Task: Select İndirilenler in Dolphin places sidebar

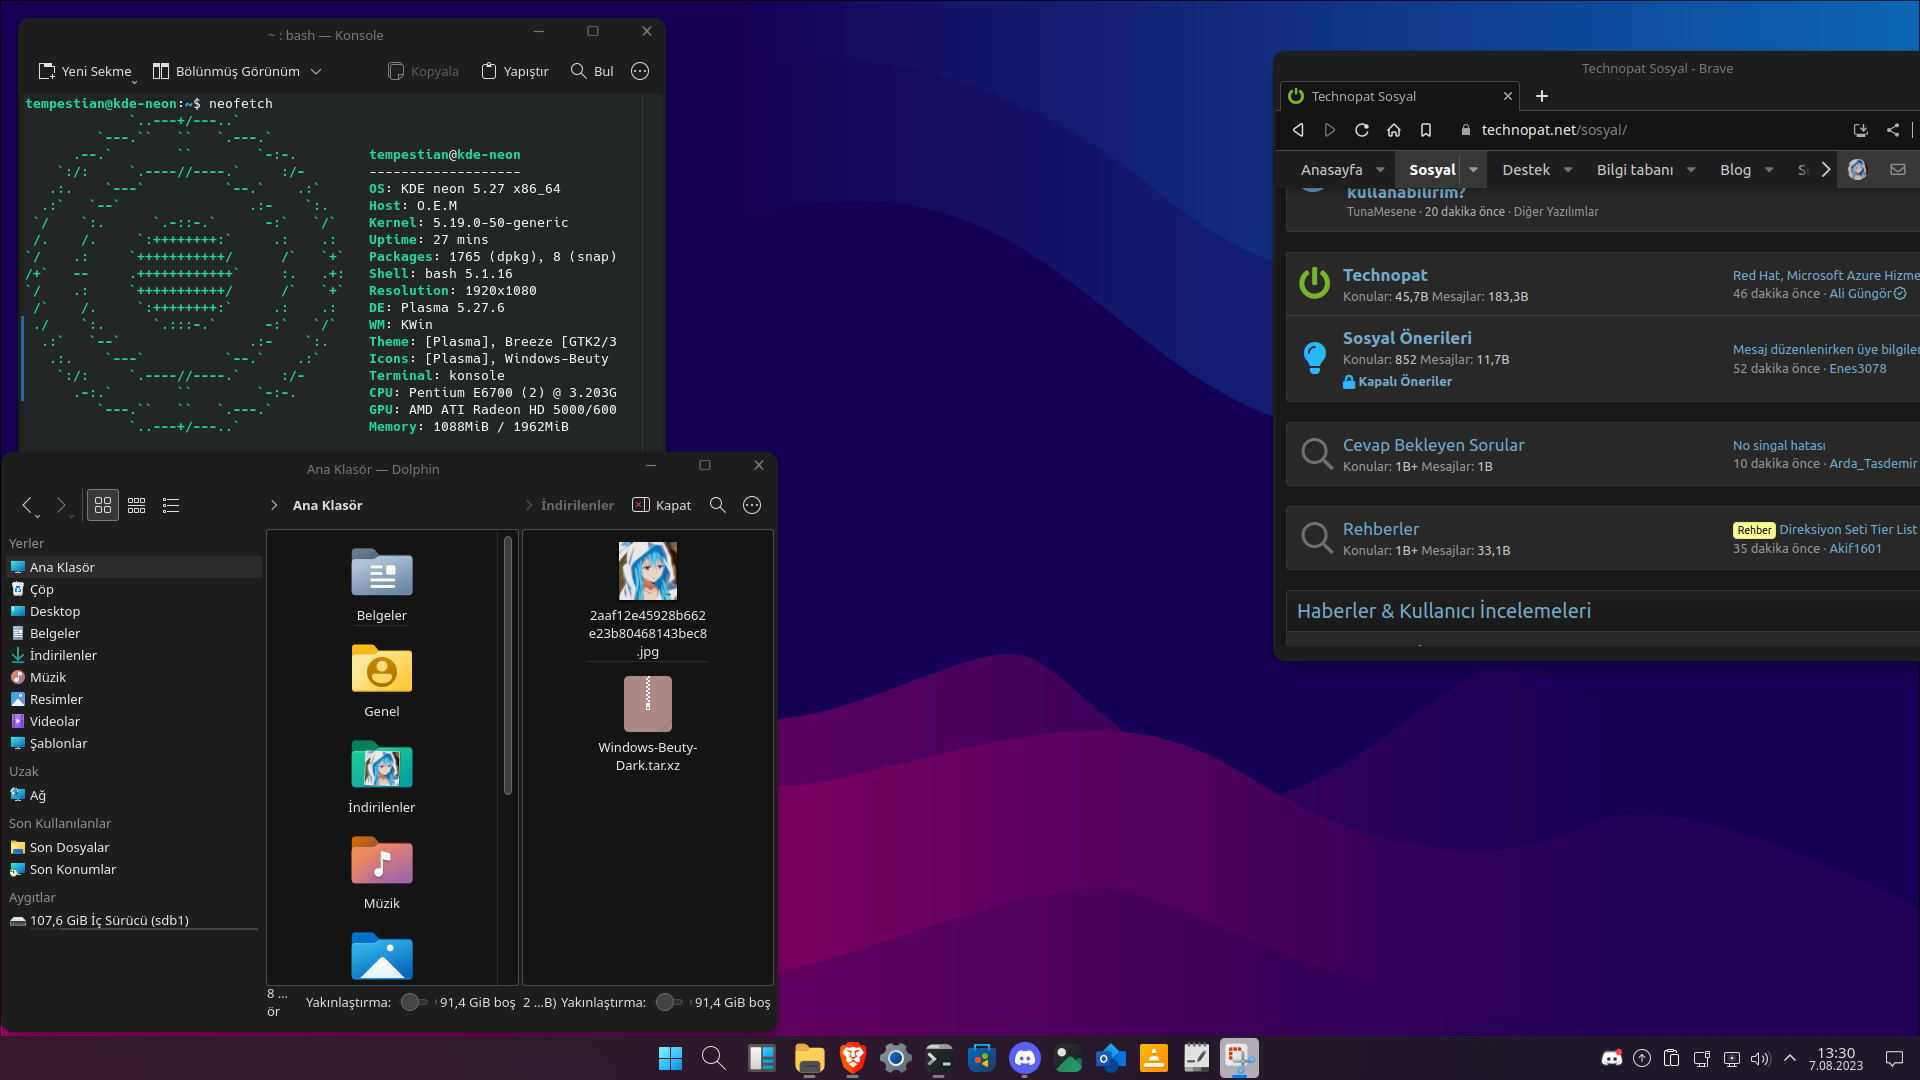Action: coord(63,655)
